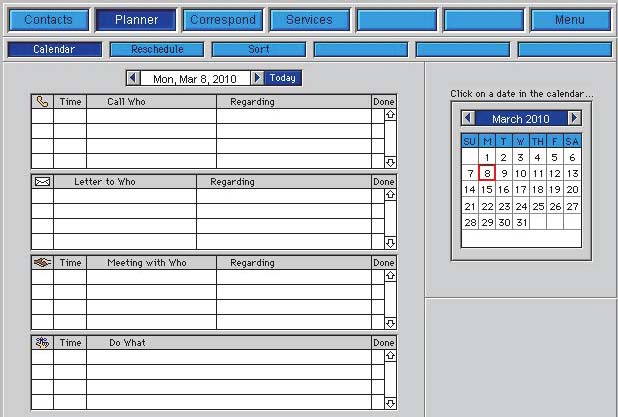Image resolution: width=618 pixels, height=417 pixels.
Task: Mark first Do What row Done cell
Action: coord(378,357)
